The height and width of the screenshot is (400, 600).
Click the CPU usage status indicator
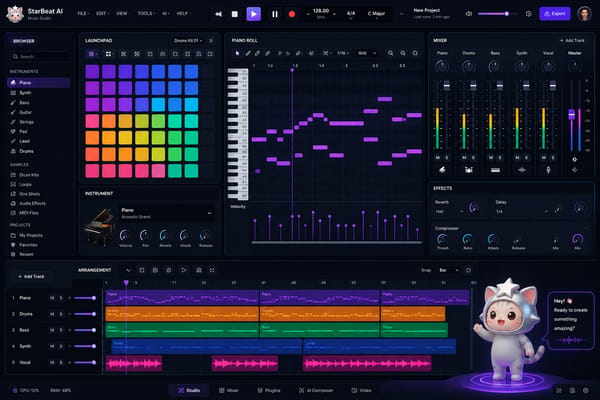pos(26,390)
